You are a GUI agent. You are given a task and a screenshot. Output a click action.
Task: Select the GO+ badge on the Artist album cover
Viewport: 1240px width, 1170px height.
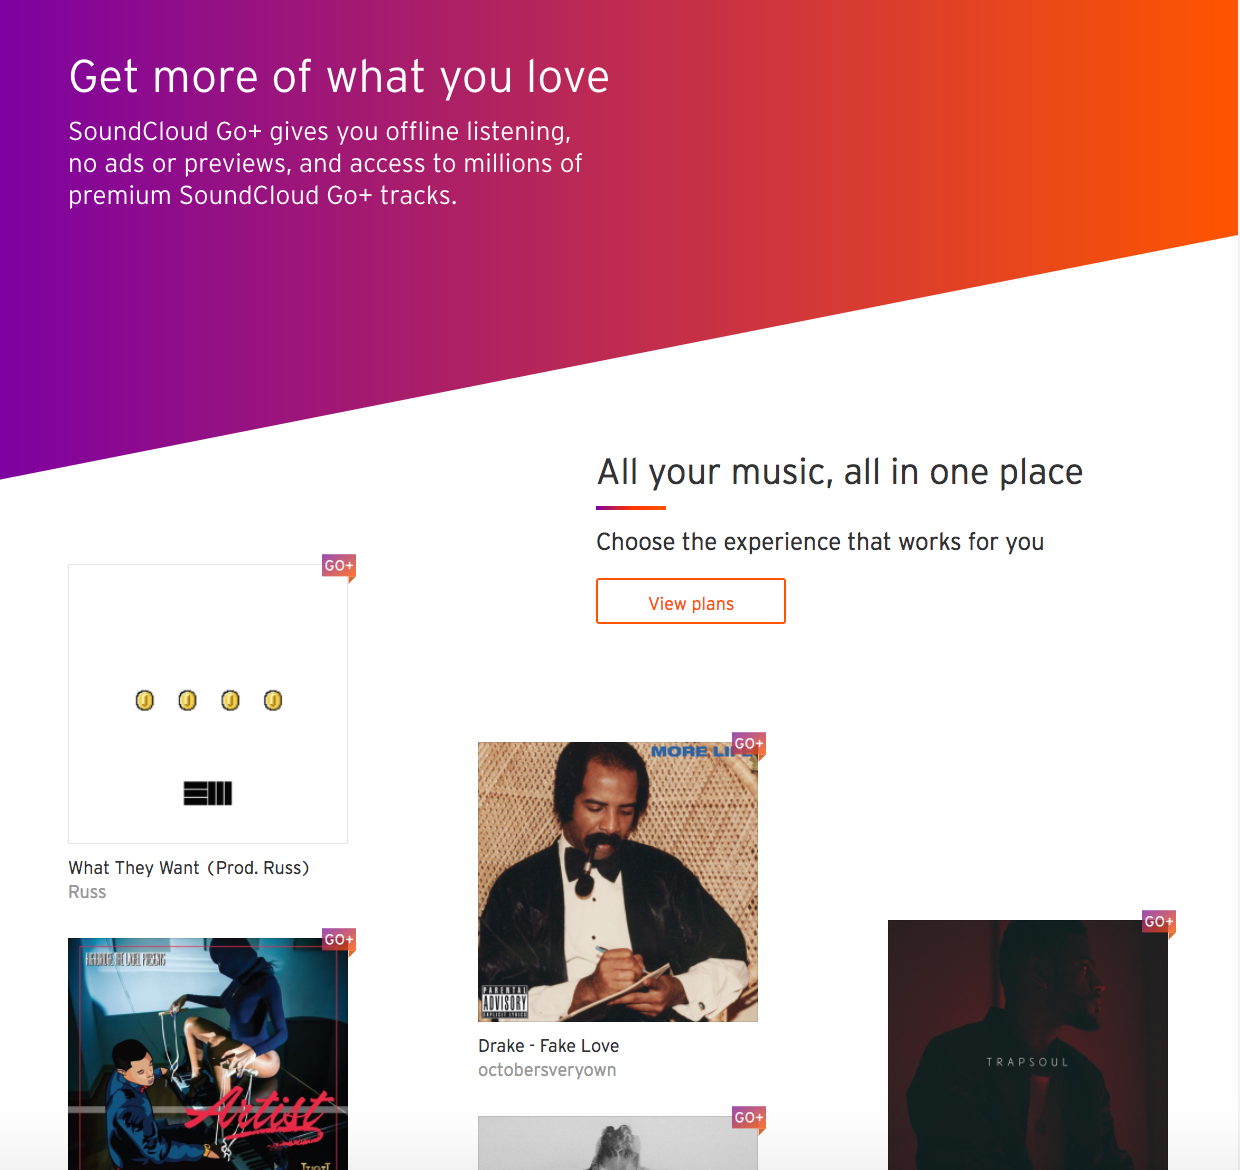(x=339, y=941)
